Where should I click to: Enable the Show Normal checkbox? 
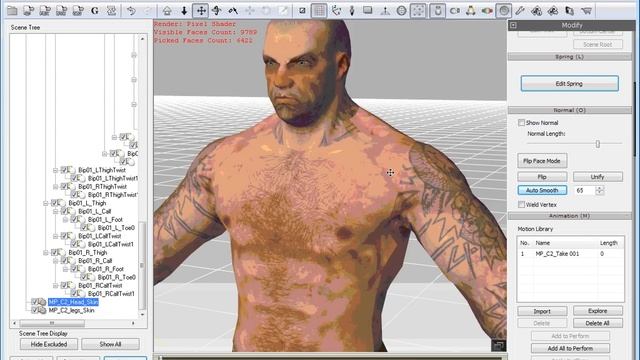pos(521,122)
